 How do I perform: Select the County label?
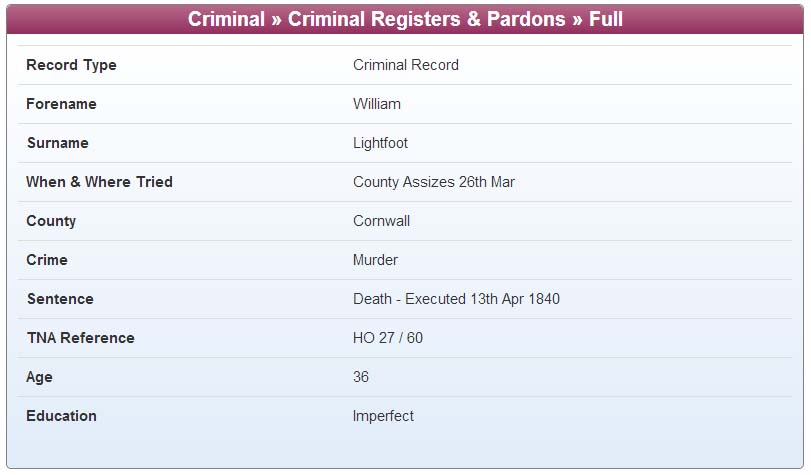51,221
